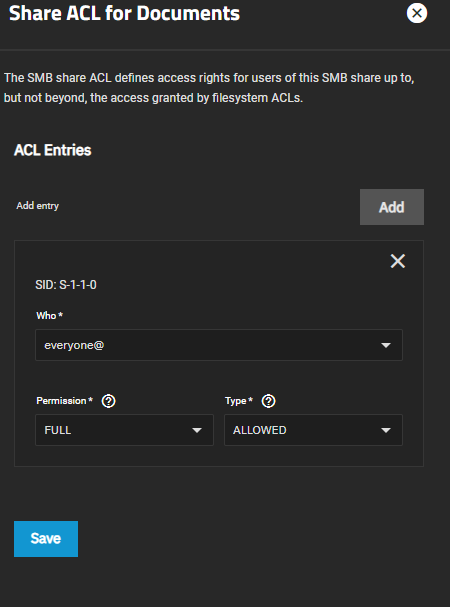This screenshot has width=450, height=607.
Task: Expand the Who dropdown arrow
Action: click(386, 345)
